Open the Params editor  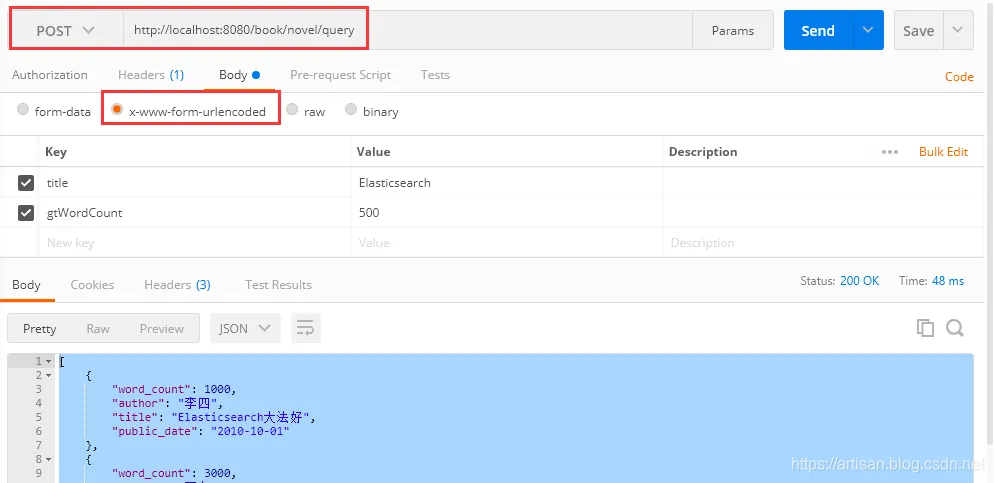pos(732,30)
